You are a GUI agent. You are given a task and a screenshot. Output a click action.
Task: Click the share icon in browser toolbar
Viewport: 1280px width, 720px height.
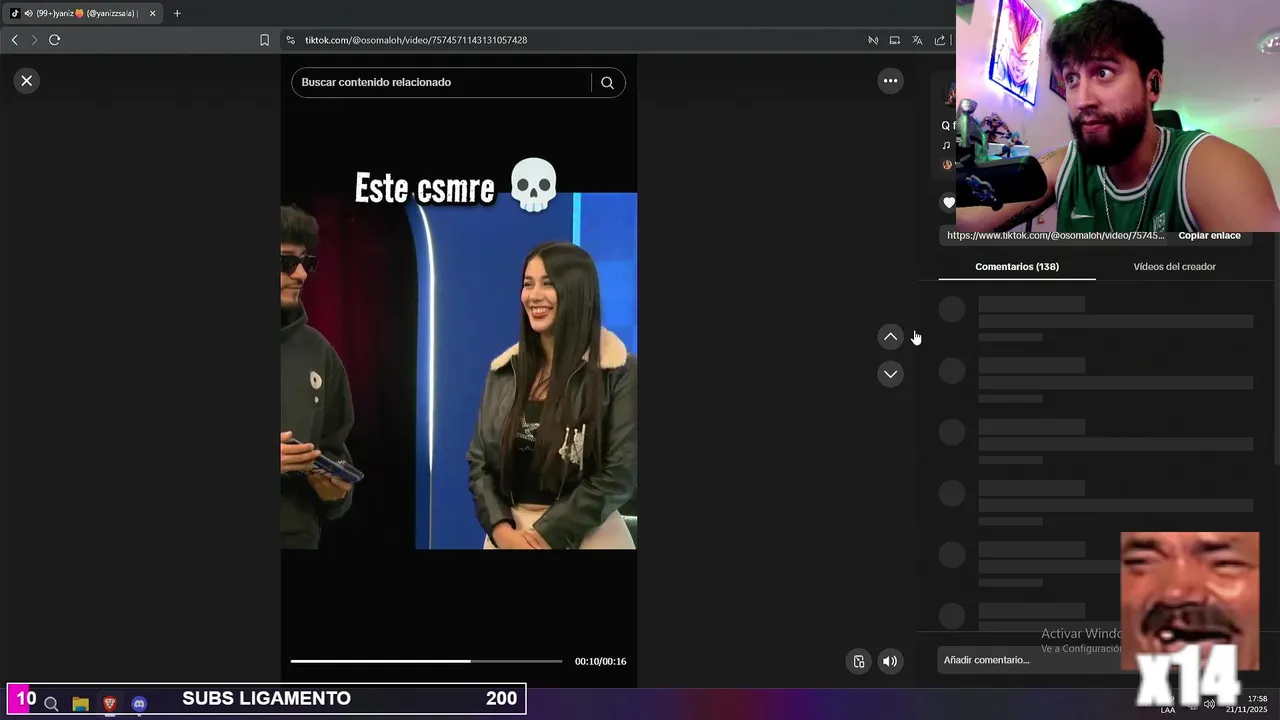[940, 40]
